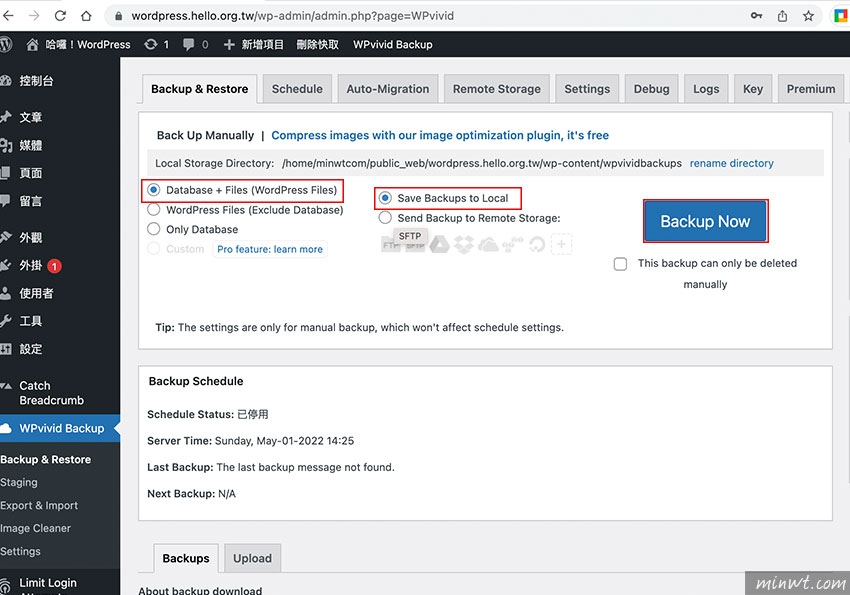Open WPvivid Backup sidebar menu
Screen dimensions: 850x595
61,428
